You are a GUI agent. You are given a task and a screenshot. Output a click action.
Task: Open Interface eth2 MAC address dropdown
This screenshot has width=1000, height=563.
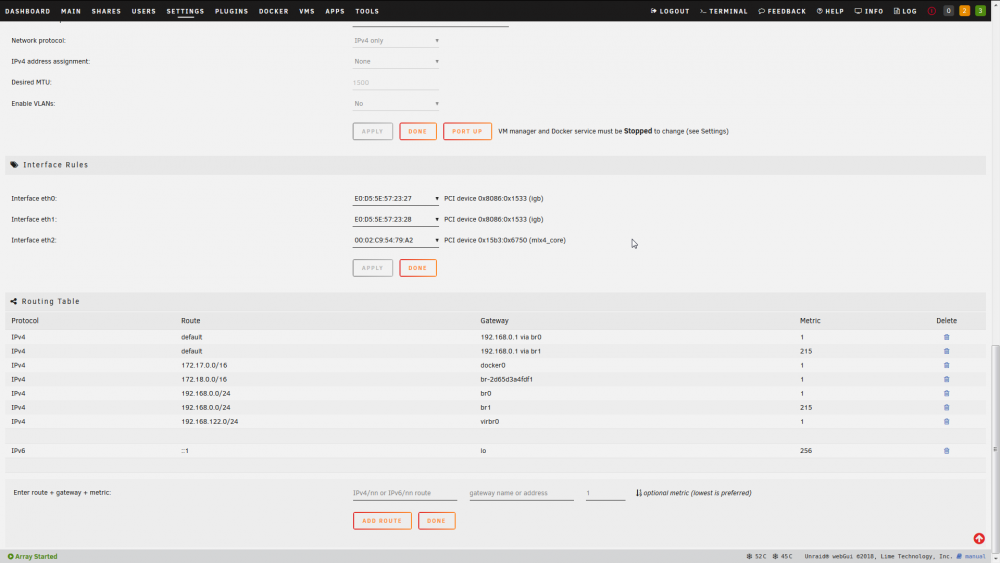395,240
